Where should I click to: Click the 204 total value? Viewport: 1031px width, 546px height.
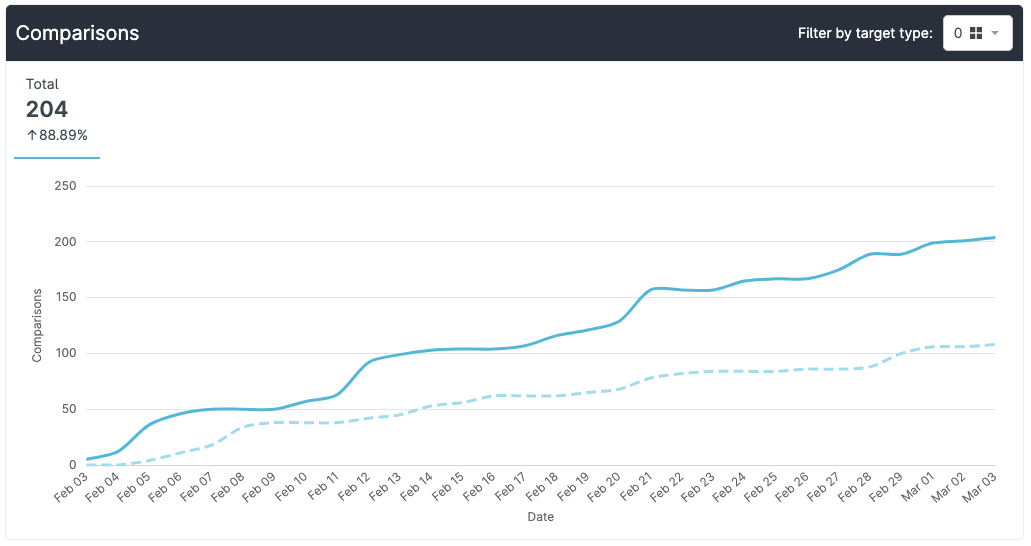click(x=47, y=109)
